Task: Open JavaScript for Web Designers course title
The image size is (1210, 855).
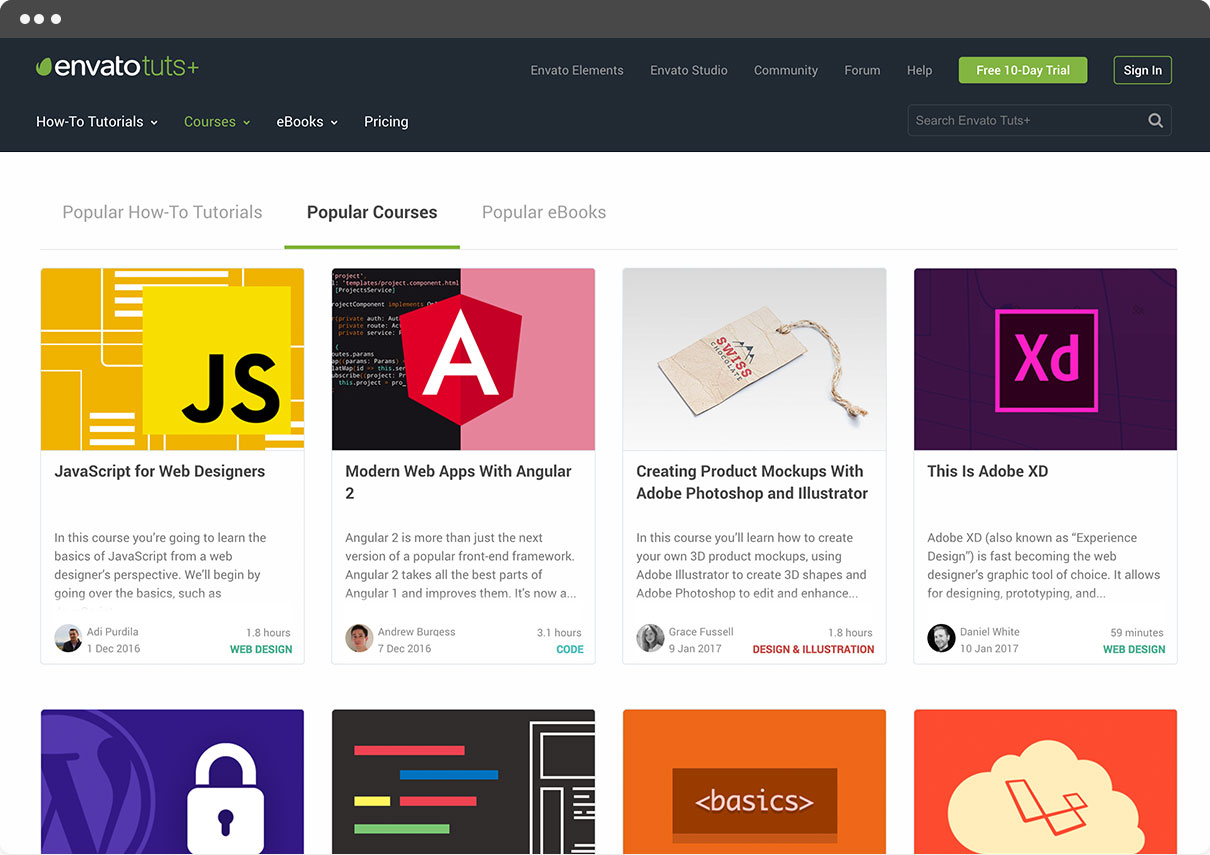Action: coord(160,471)
